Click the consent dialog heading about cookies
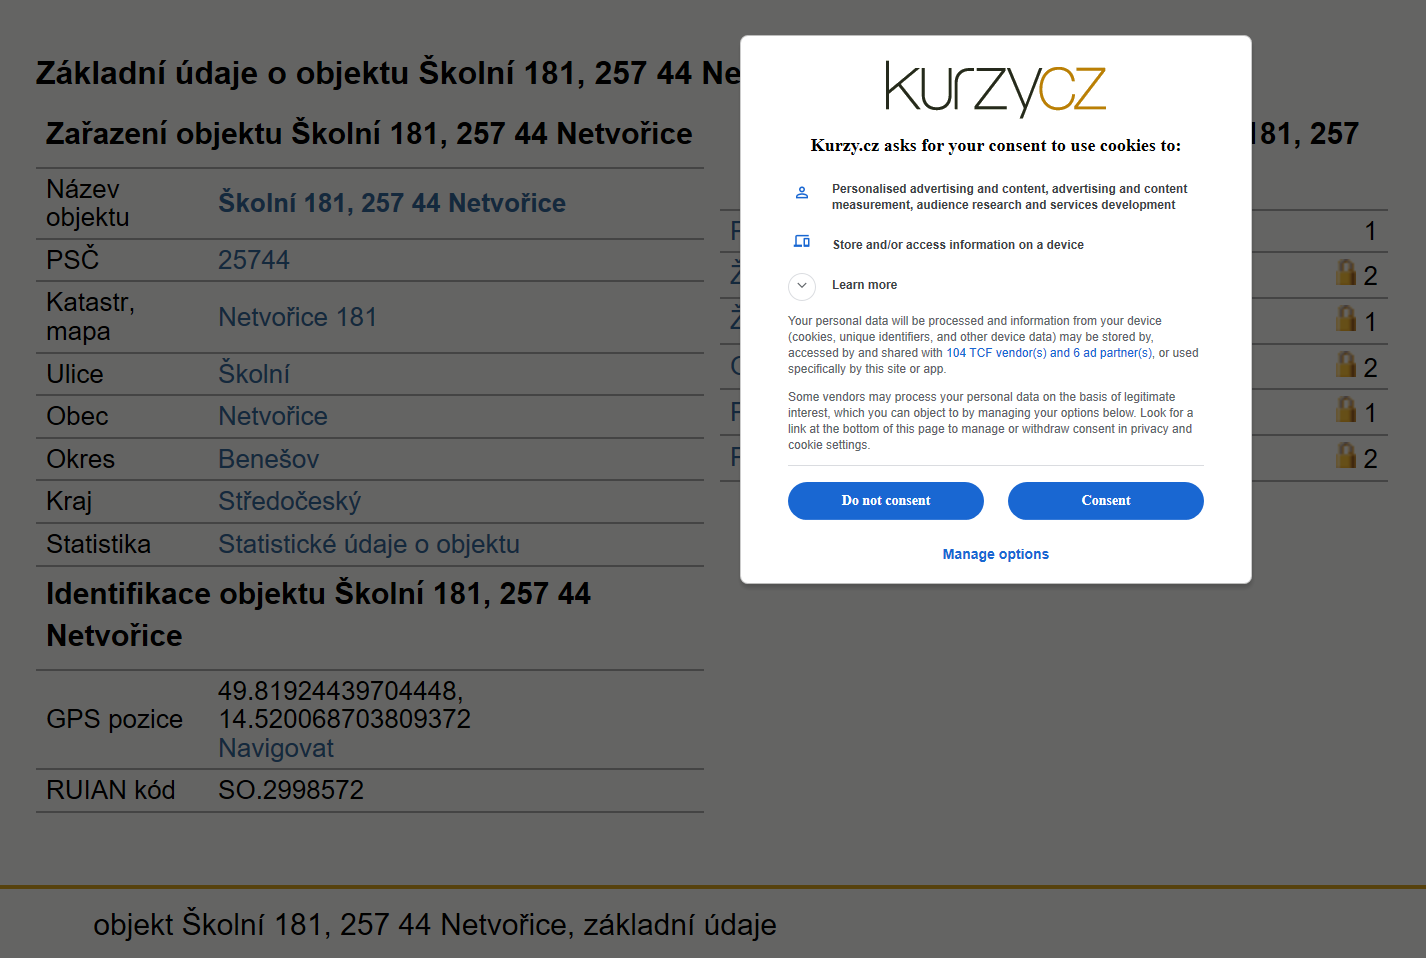The width and height of the screenshot is (1426, 958). 996,146
